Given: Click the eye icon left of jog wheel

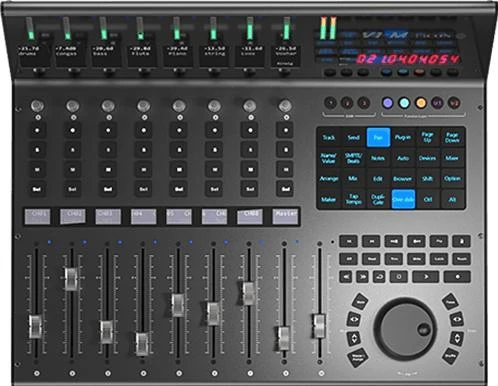Looking at the screenshot, I should tap(353, 319).
